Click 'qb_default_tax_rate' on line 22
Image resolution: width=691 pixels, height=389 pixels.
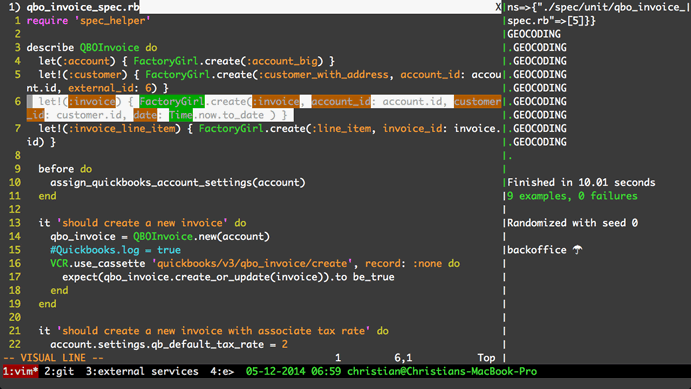coord(208,345)
